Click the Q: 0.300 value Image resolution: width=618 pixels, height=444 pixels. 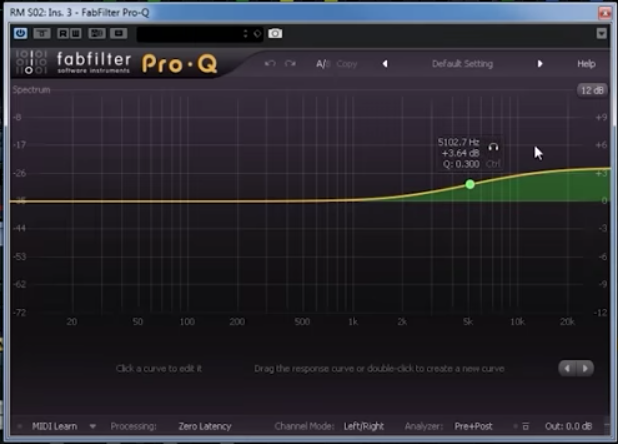point(461,164)
